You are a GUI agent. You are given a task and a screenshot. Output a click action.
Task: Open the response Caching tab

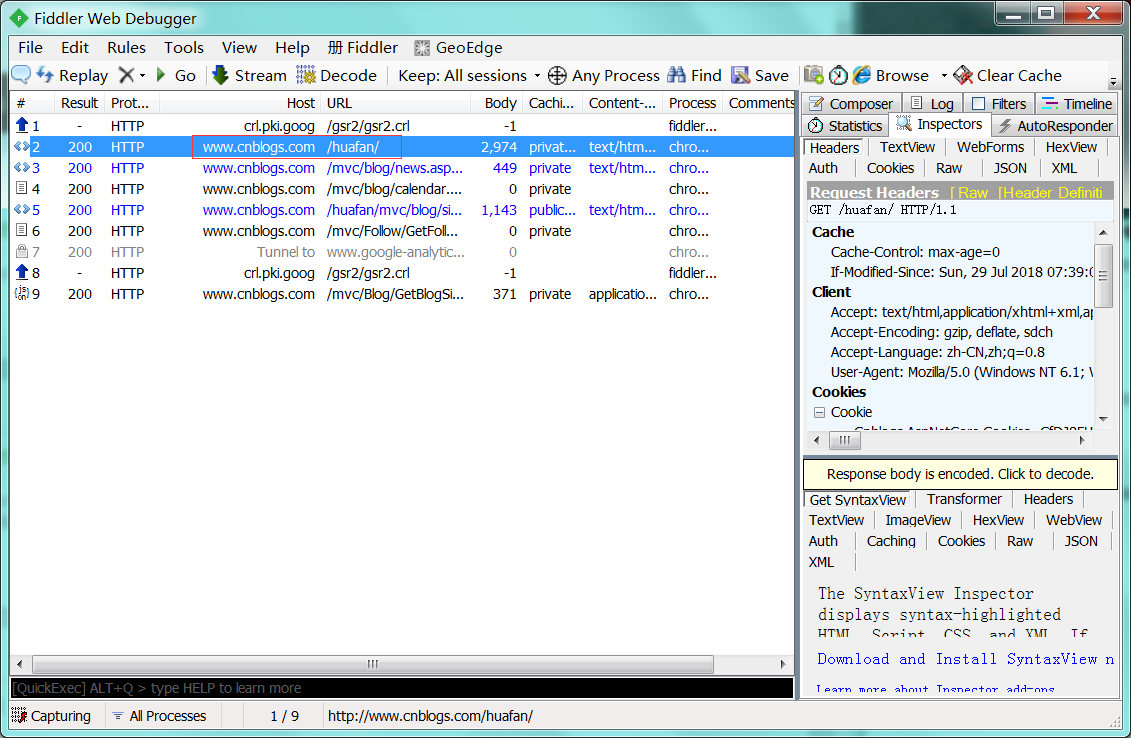891,541
